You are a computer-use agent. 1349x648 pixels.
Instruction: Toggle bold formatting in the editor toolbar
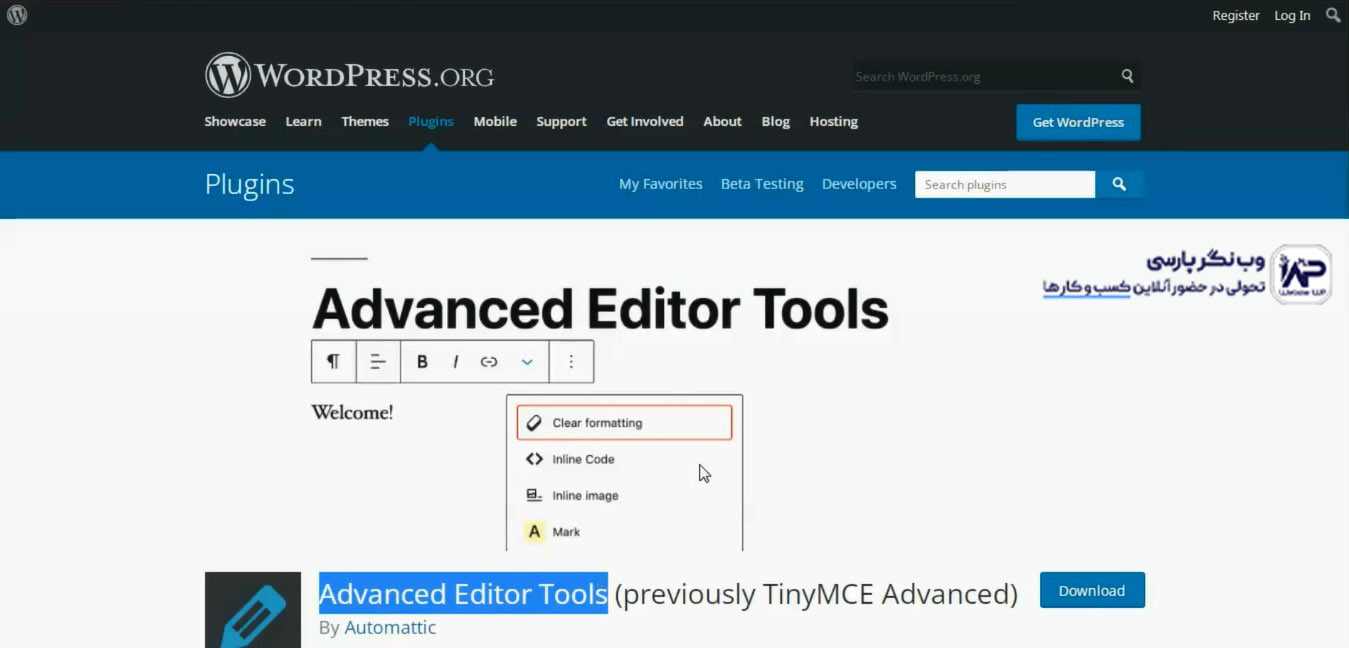[x=422, y=361]
